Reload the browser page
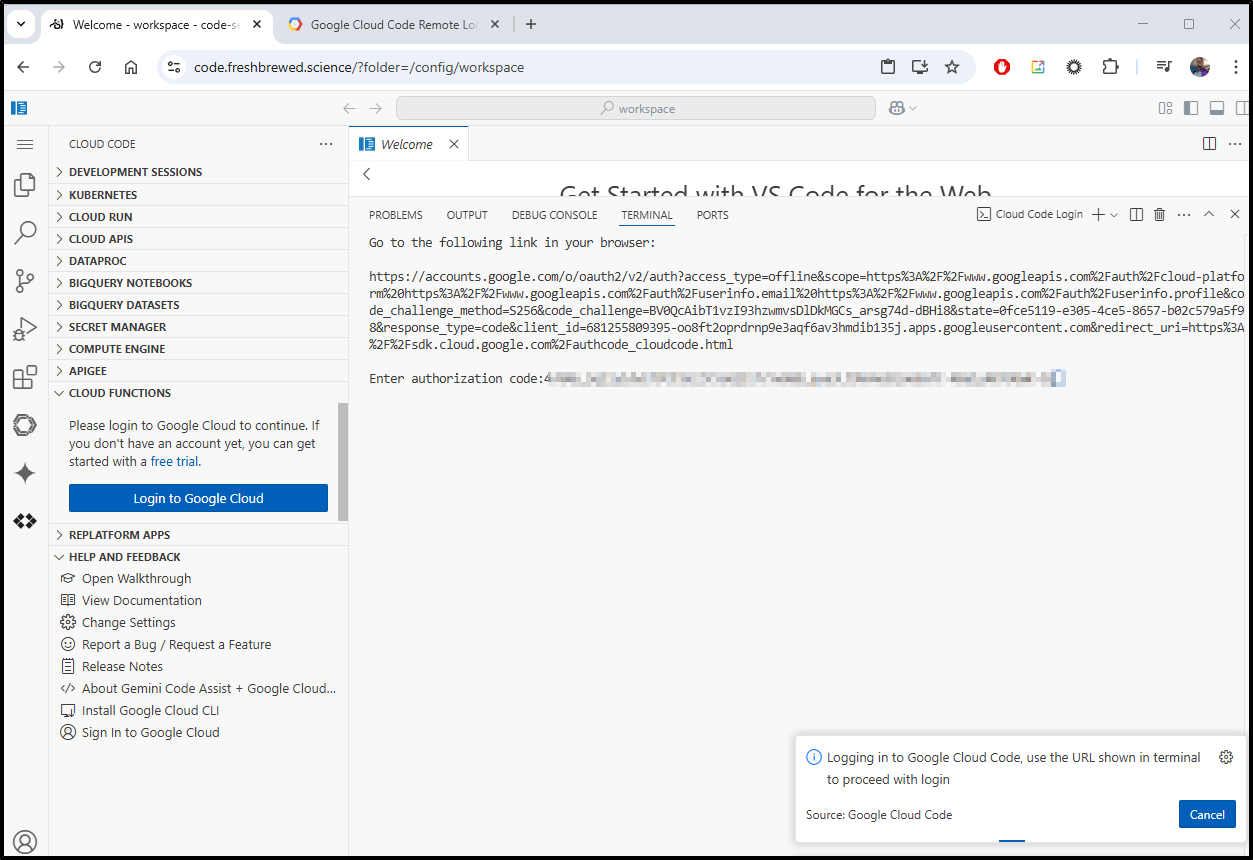This screenshot has width=1253, height=860. (x=95, y=67)
